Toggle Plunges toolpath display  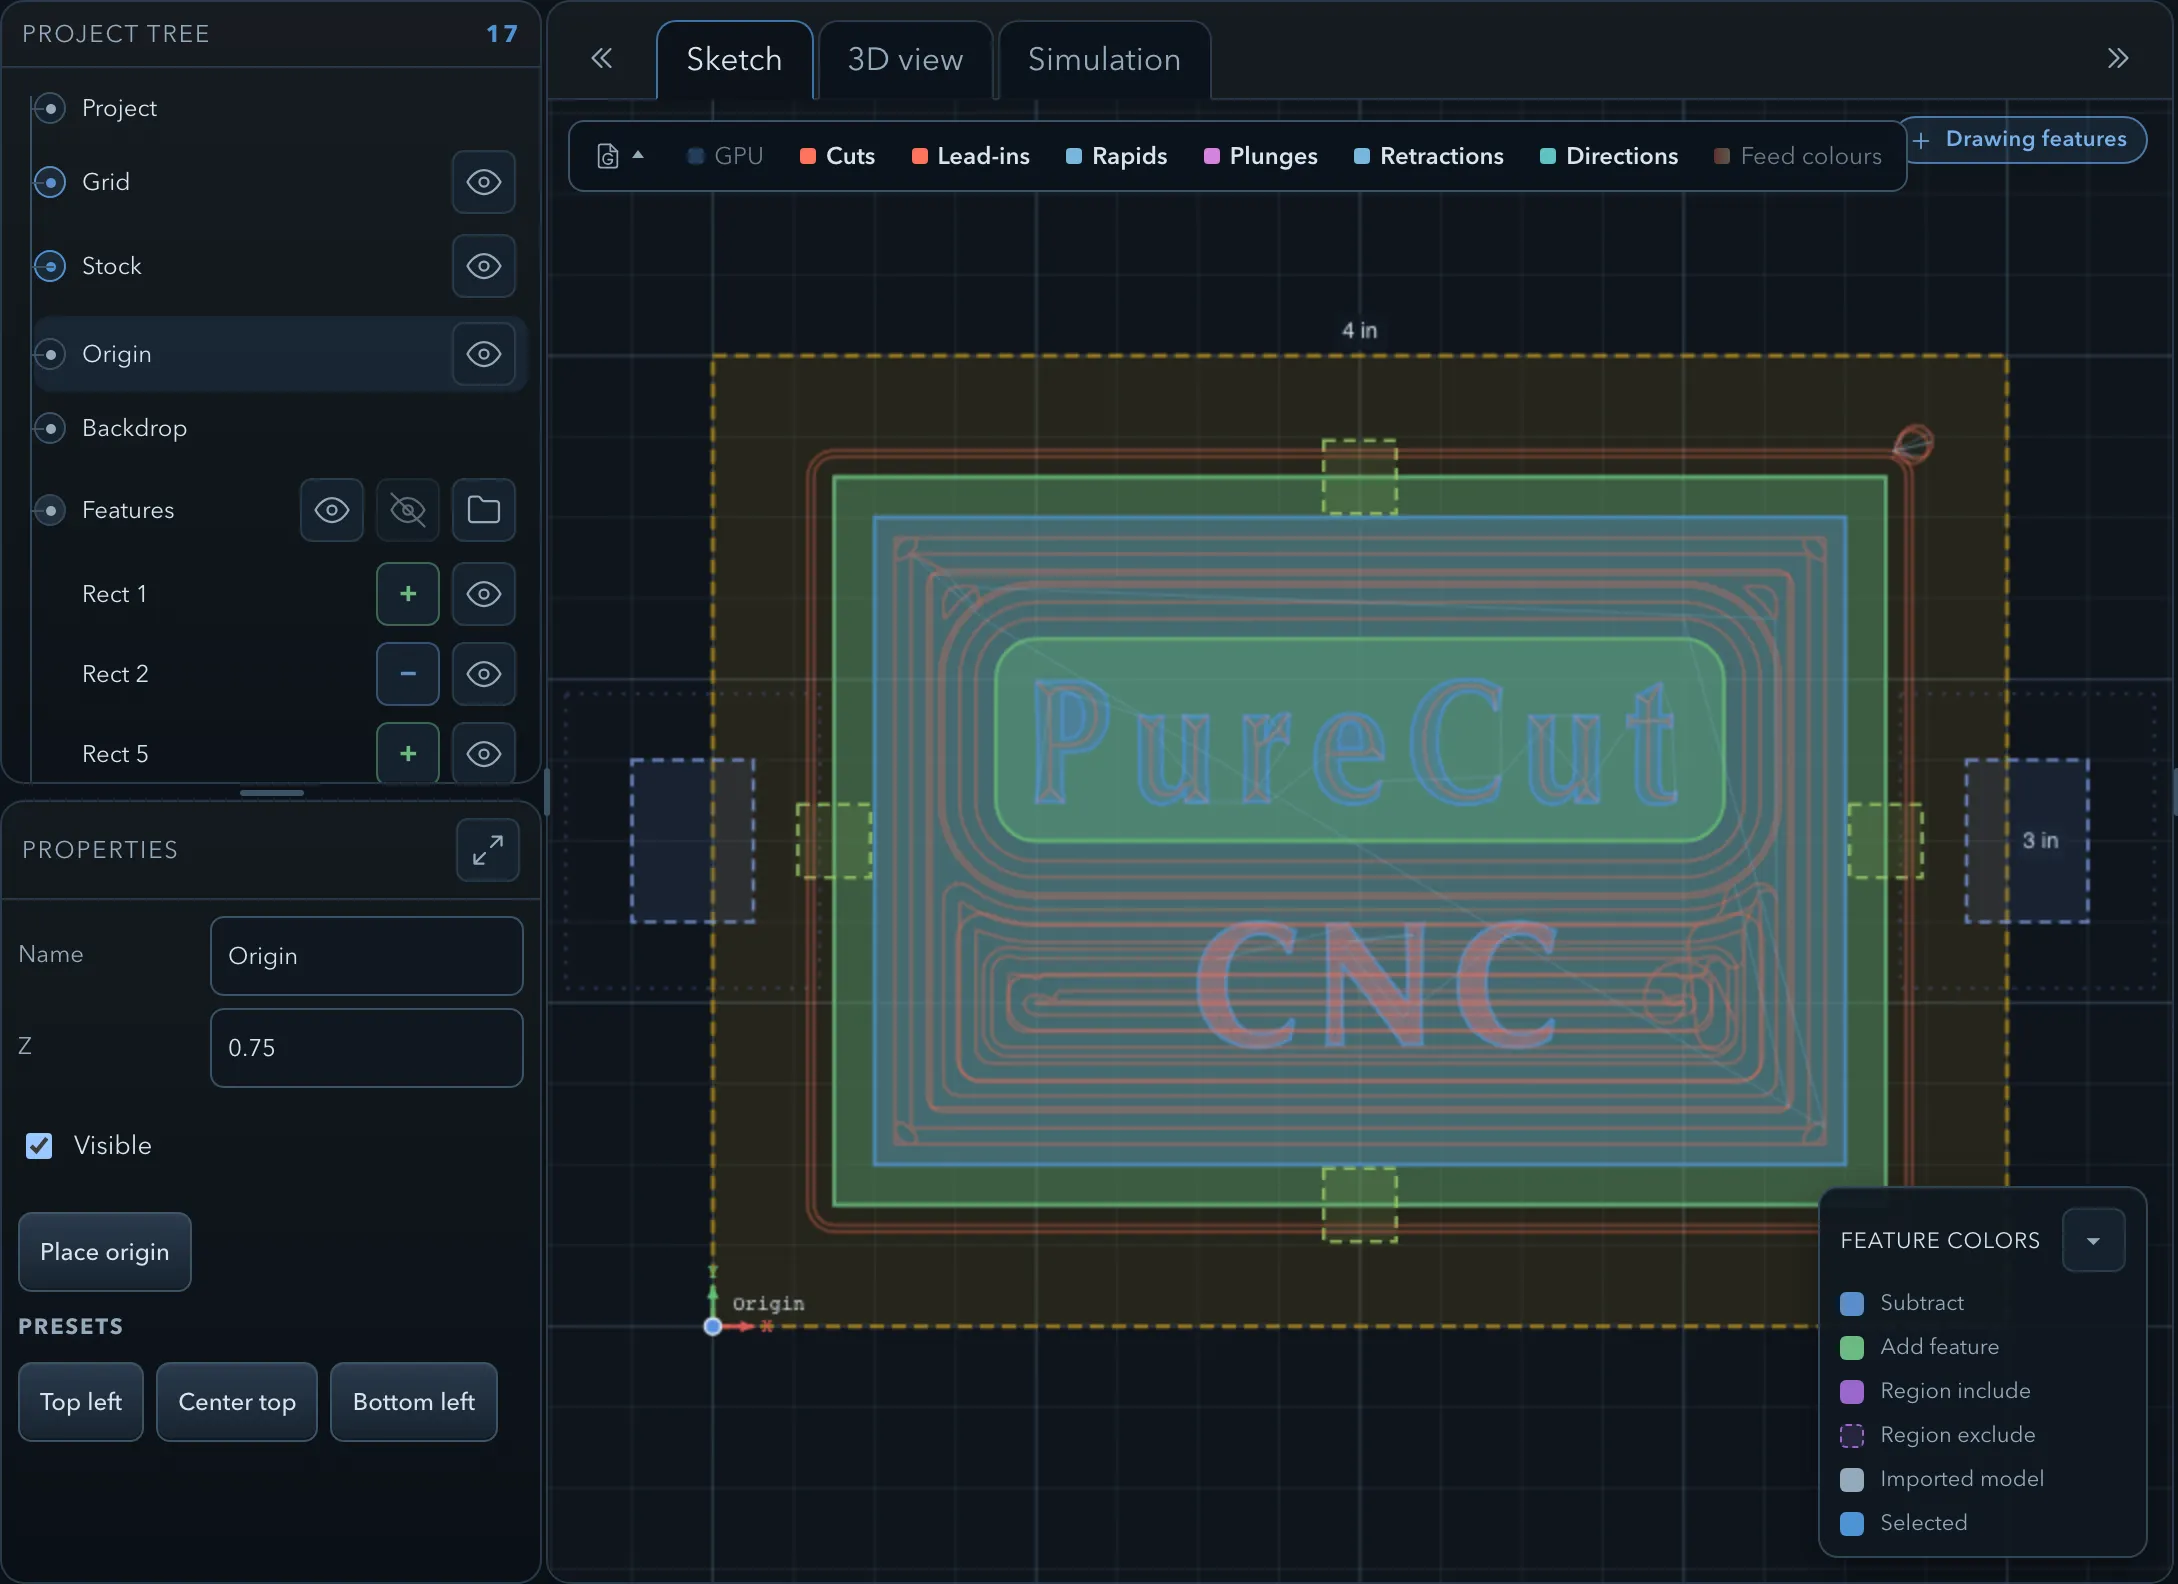pos(1261,156)
